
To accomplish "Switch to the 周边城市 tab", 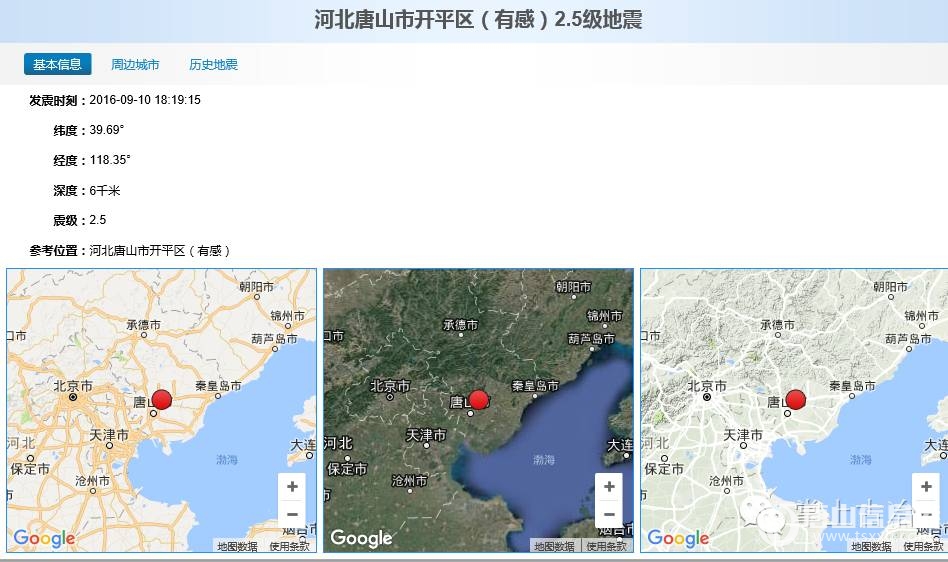I will click(x=135, y=65).
